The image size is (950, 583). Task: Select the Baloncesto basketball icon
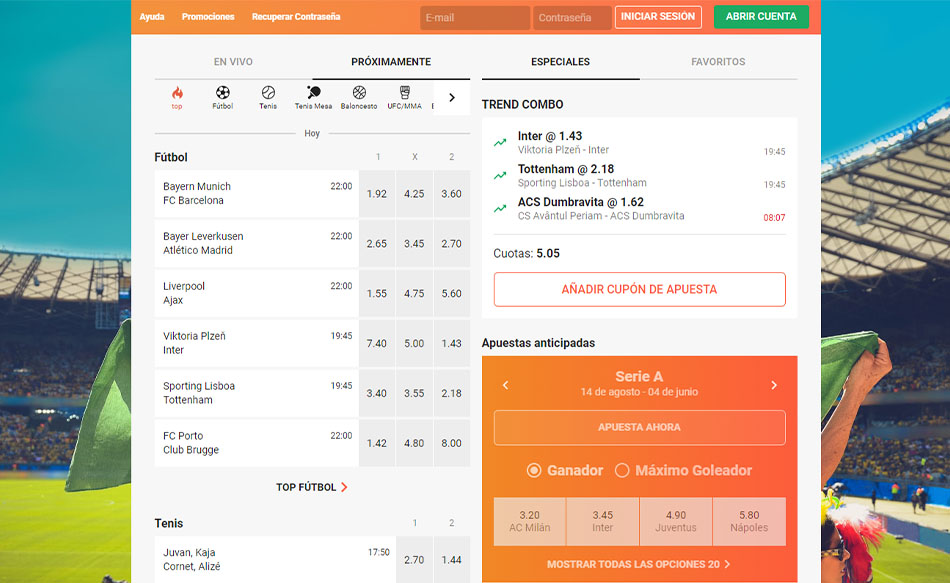359,94
